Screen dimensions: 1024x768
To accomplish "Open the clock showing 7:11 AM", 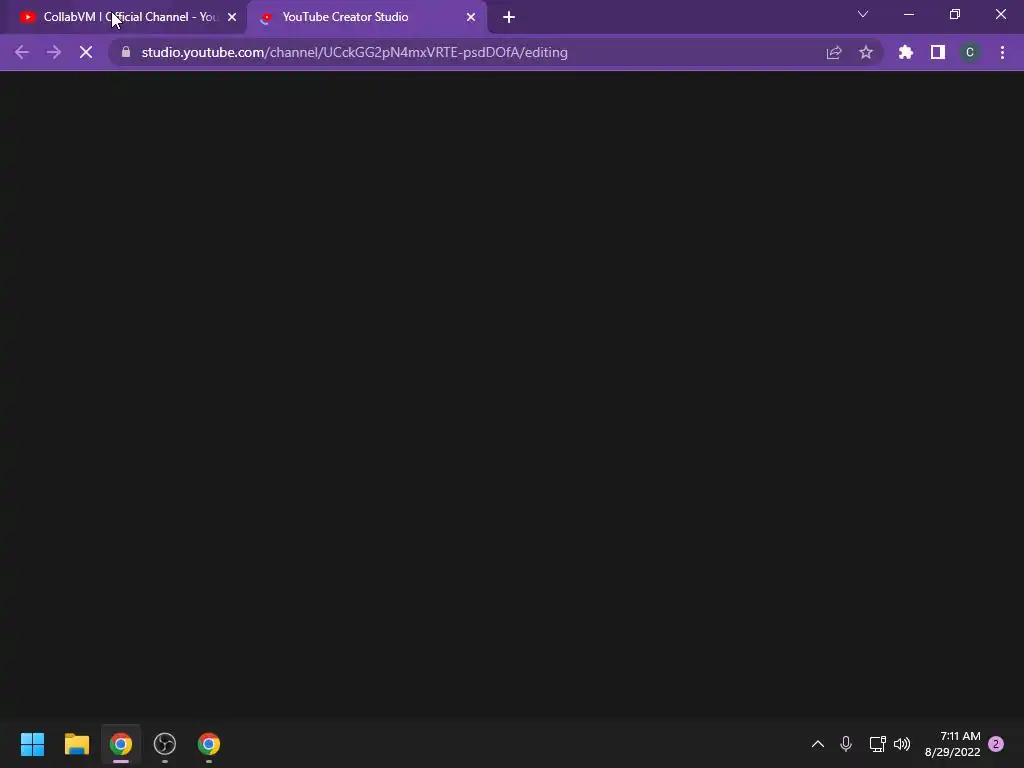I will pyautogui.click(x=952, y=744).
